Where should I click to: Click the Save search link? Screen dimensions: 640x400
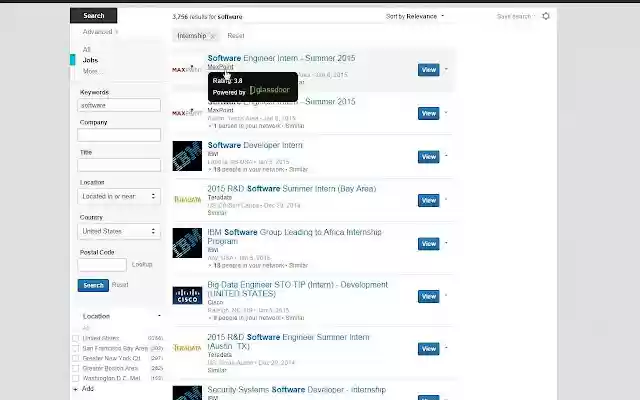[x=514, y=16]
